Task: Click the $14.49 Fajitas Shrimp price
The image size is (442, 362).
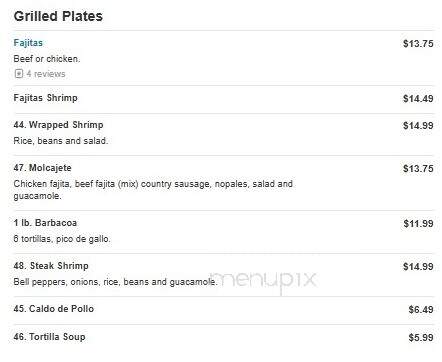Action: click(418, 99)
